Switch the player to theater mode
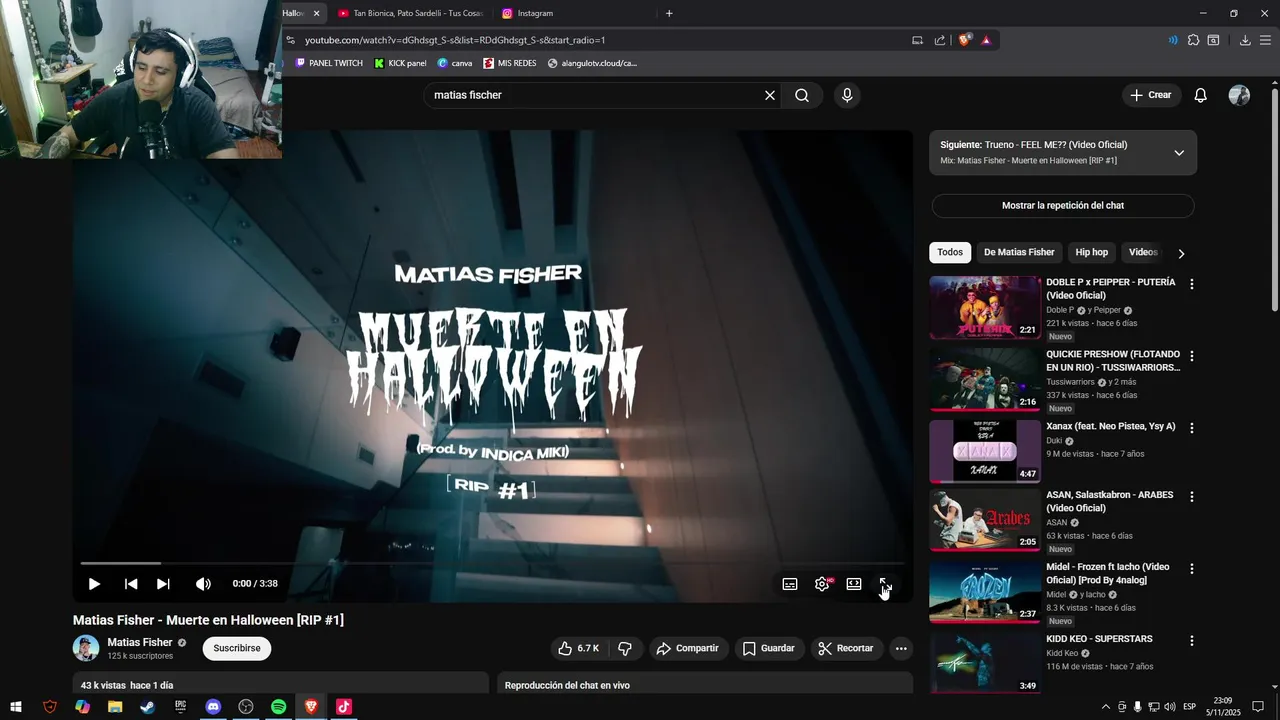The width and height of the screenshot is (1280, 720). coord(854,584)
